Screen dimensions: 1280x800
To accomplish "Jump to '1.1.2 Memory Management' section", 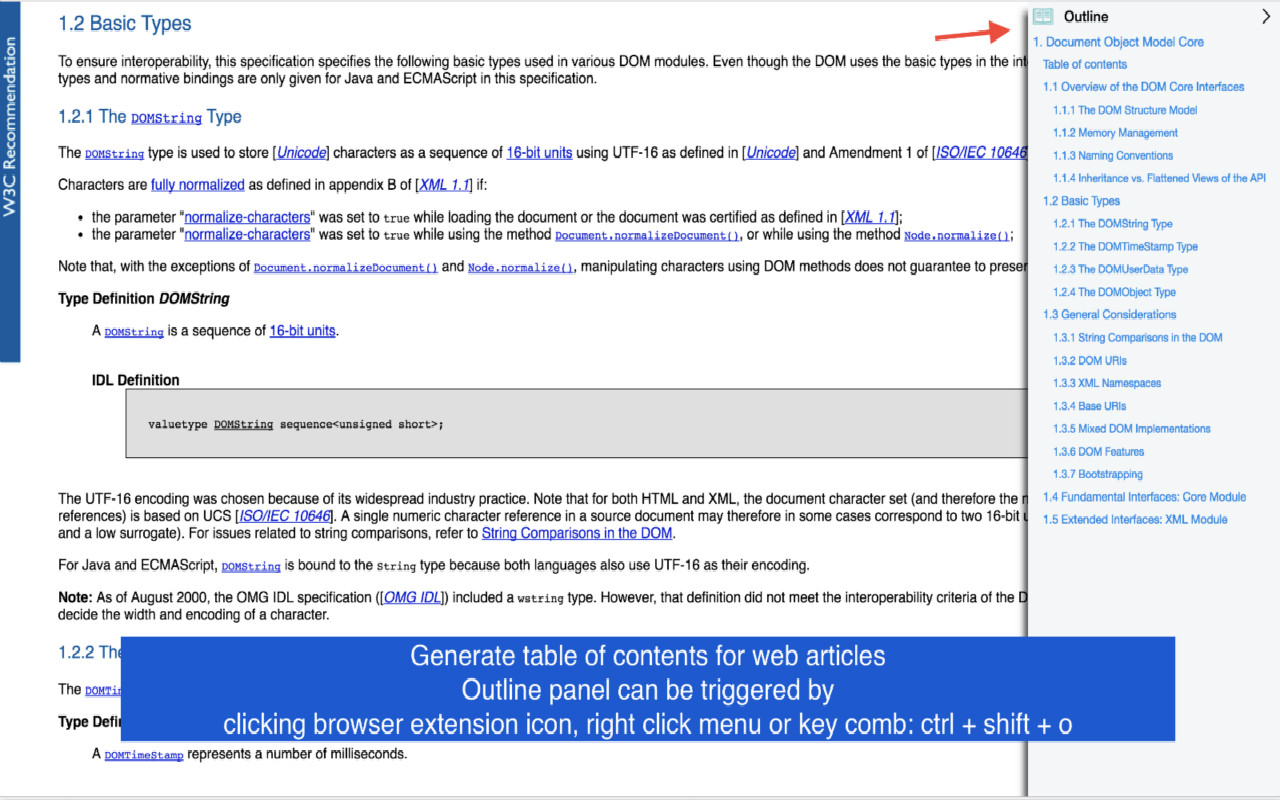I will (1115, 133).
